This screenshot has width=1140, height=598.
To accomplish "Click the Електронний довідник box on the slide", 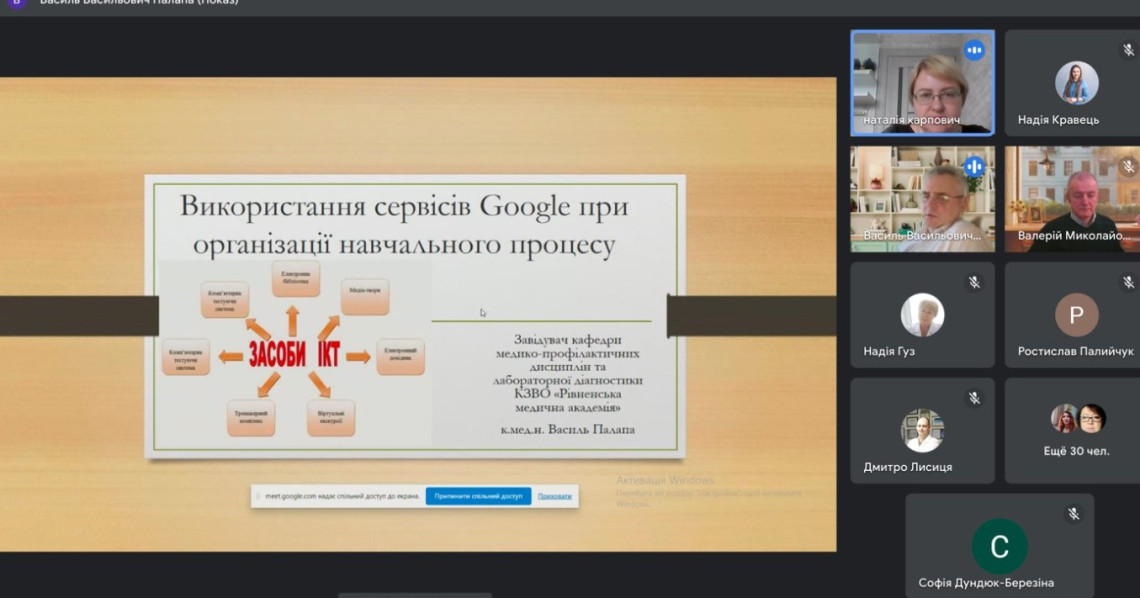I will (x=401, y=357).
